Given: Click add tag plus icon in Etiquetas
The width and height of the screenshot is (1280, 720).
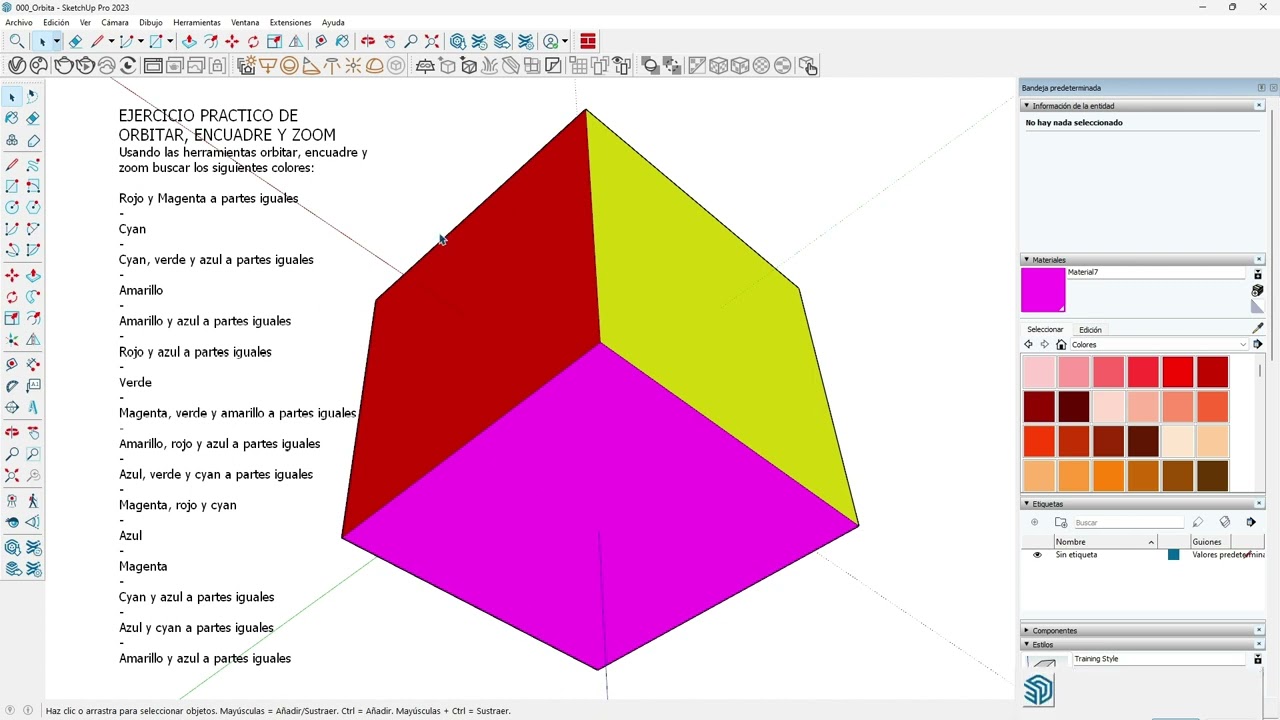Looking at the screenshot, I should click(1034, 522).
